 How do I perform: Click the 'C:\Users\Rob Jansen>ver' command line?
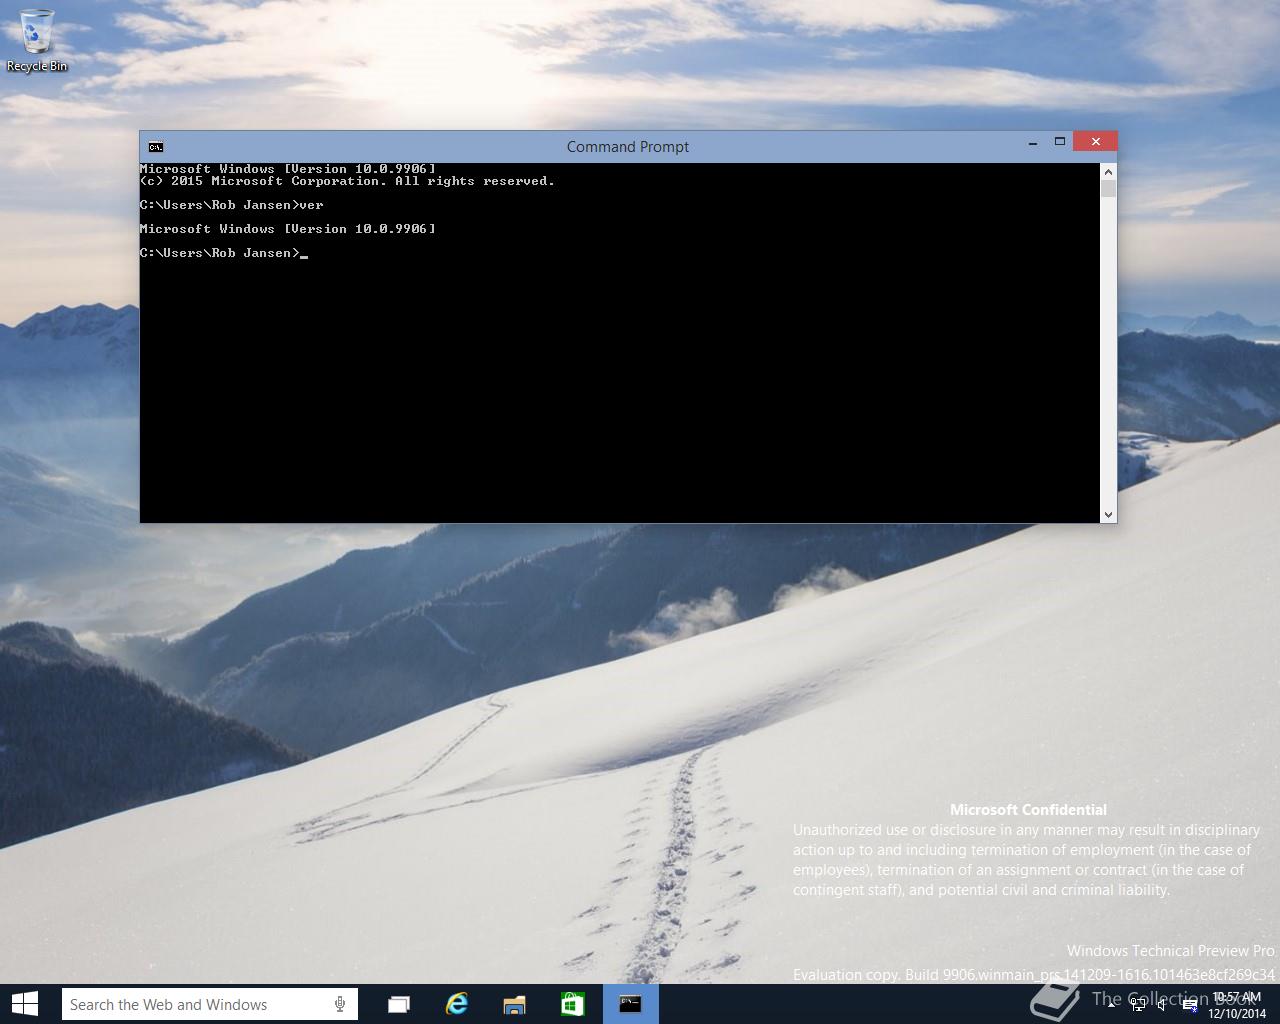coord(232,205)
